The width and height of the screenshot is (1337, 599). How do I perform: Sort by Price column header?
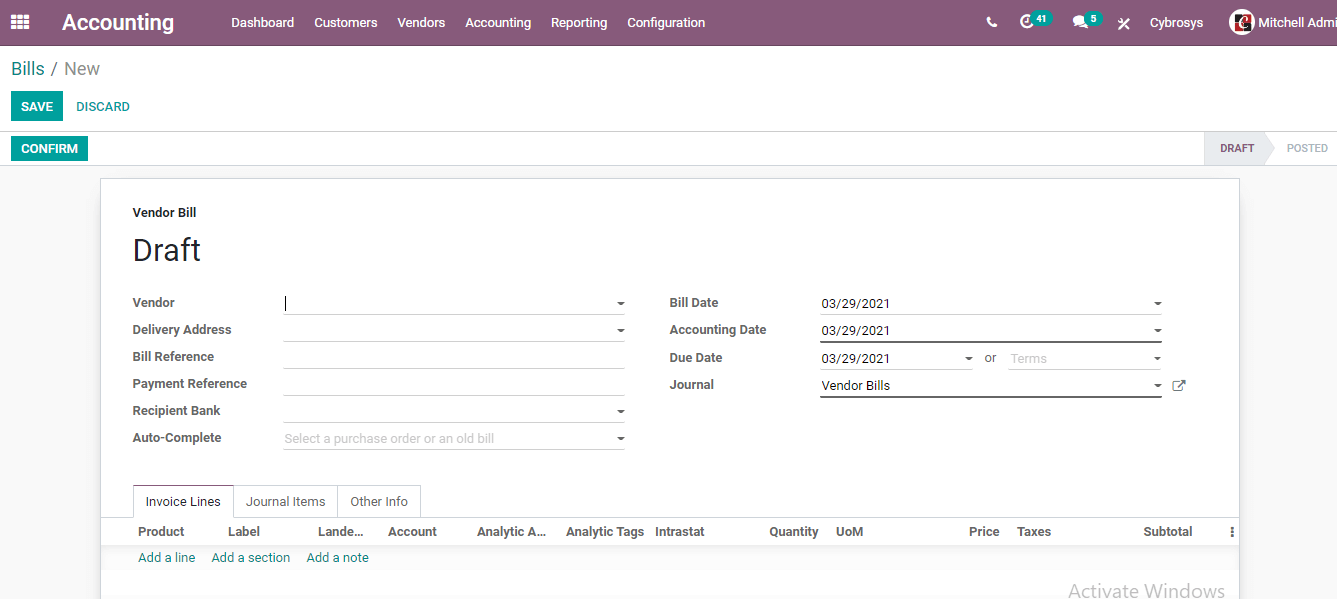984,532
